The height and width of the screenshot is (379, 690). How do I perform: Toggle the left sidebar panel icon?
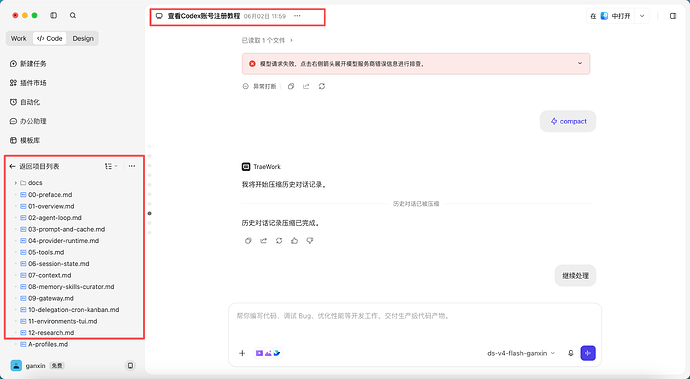(54, 15)
